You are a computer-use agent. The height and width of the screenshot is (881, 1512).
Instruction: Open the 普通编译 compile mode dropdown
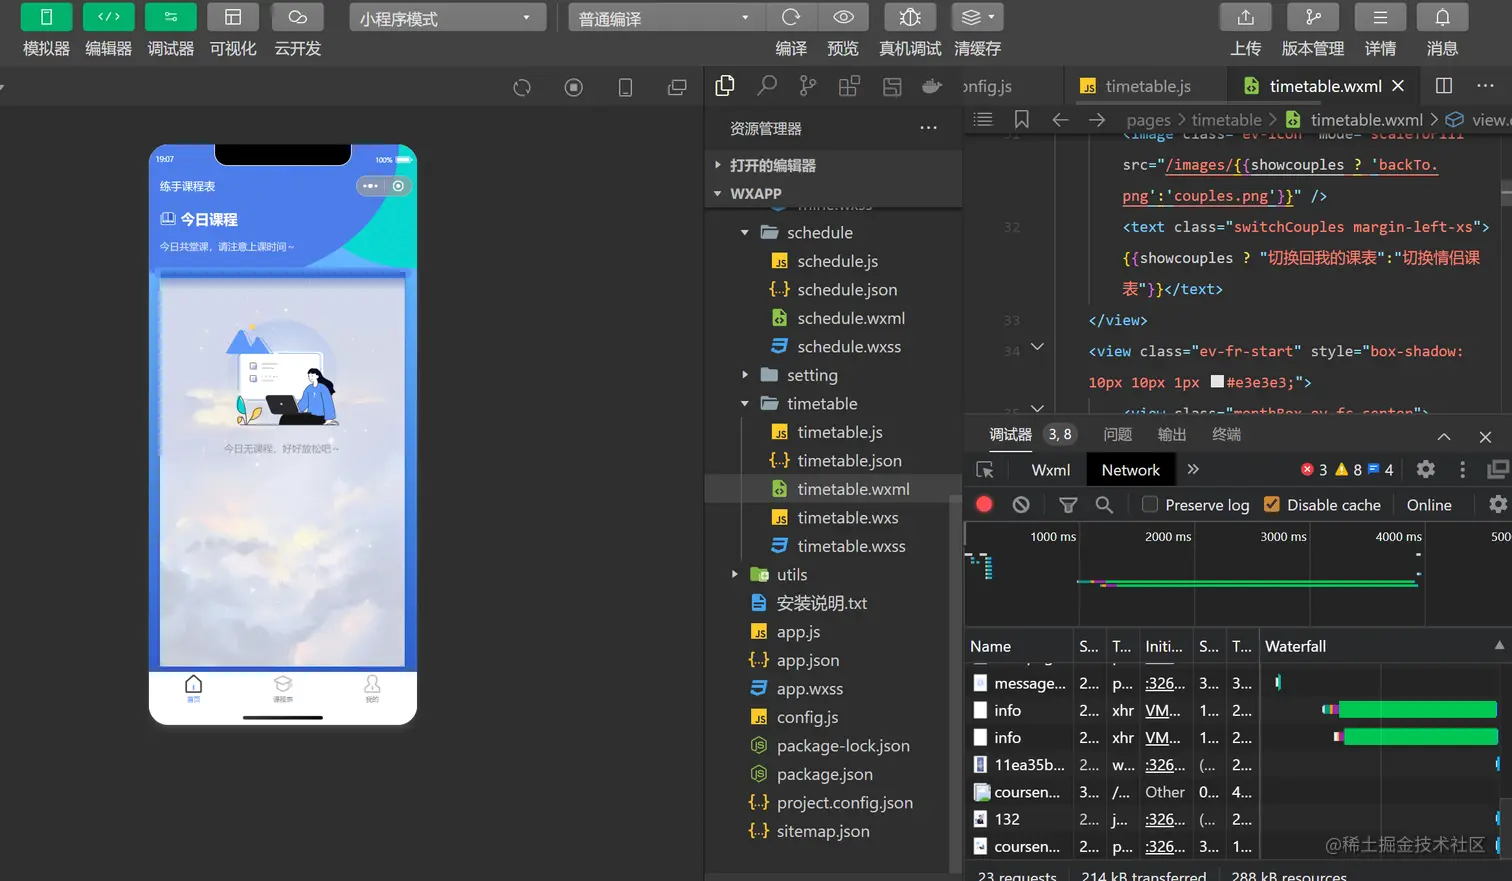click(x=665, y=18)
